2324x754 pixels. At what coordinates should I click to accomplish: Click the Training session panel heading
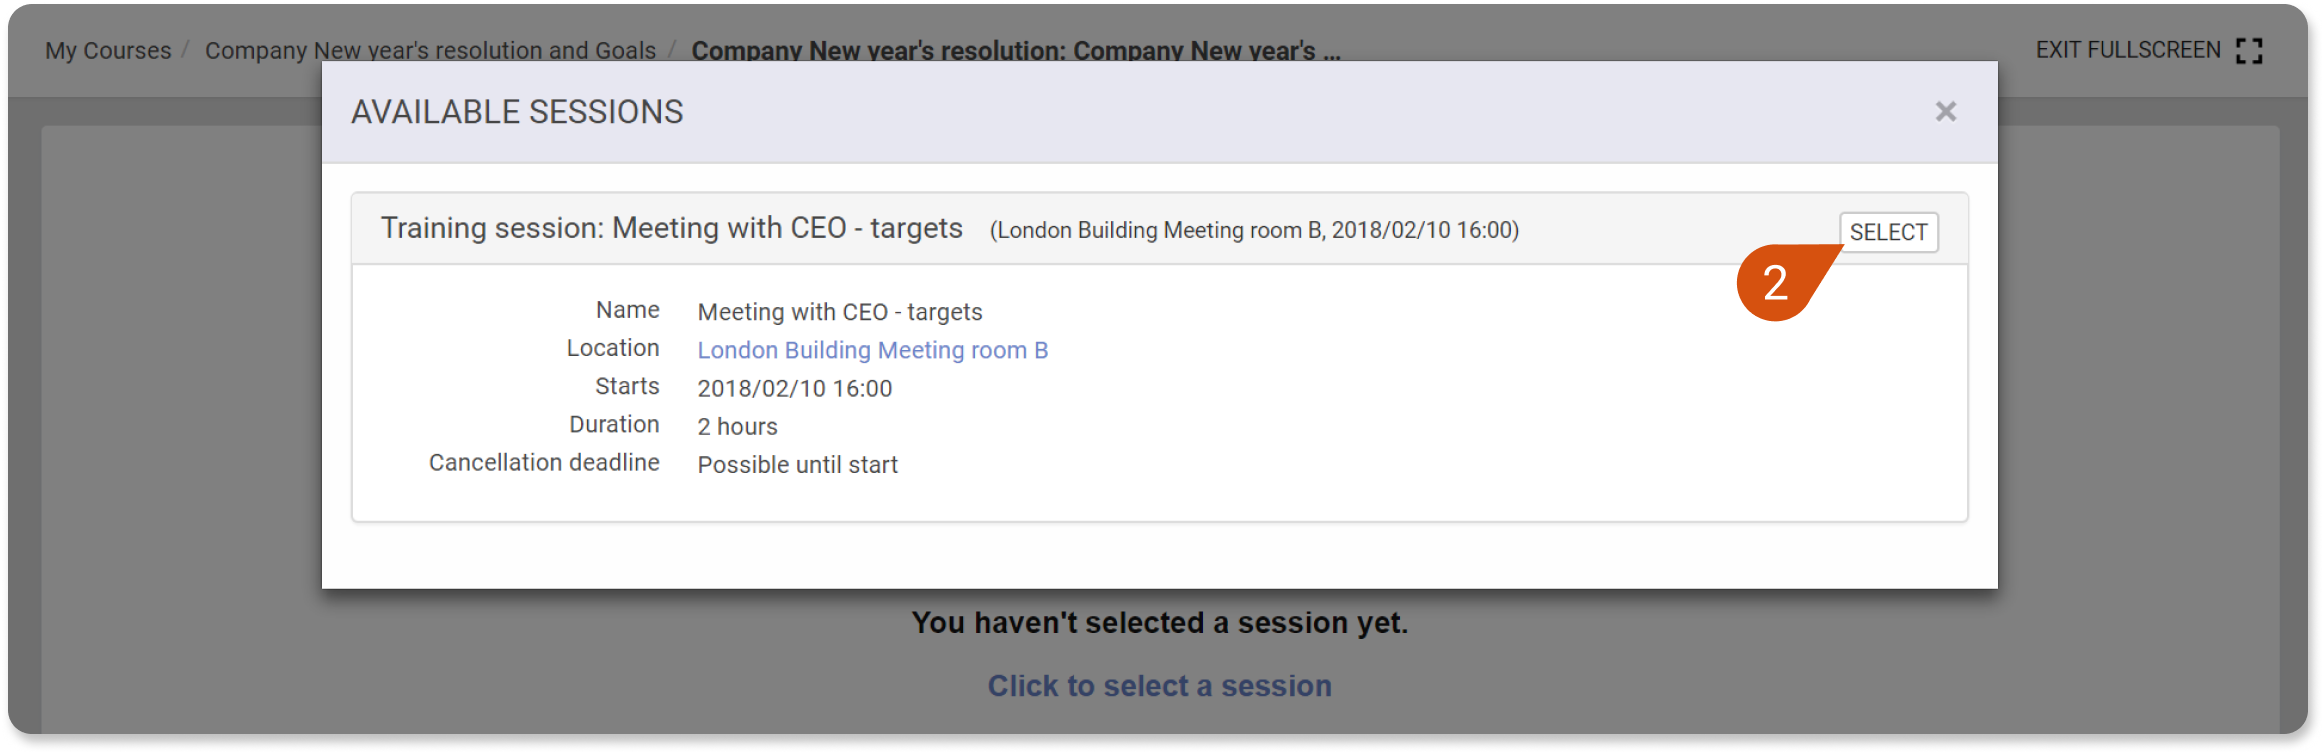pyautogui.click(x=671, y=228)
